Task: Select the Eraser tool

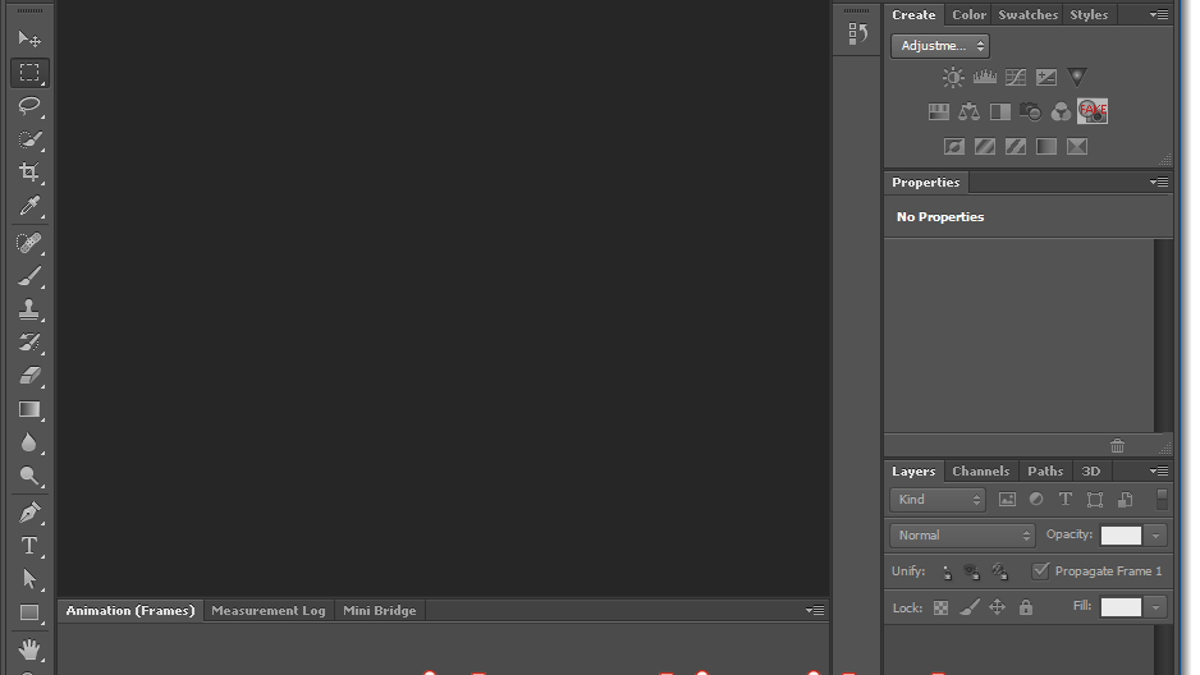Action: pos(29,376)
